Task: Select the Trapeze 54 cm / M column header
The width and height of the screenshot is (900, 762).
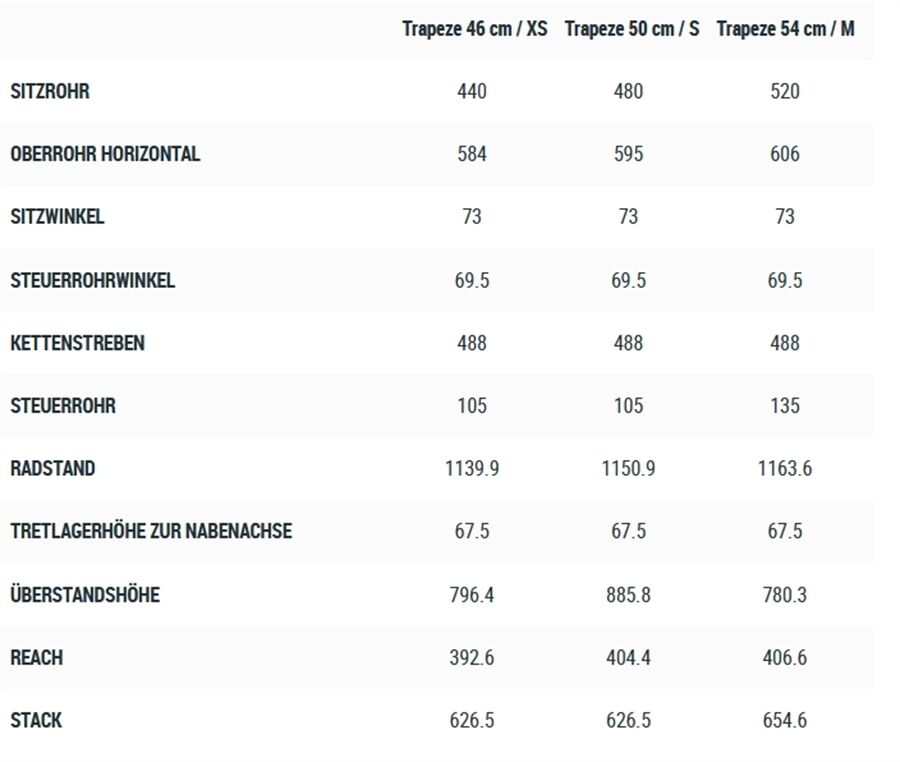Action: click(786, 29)
